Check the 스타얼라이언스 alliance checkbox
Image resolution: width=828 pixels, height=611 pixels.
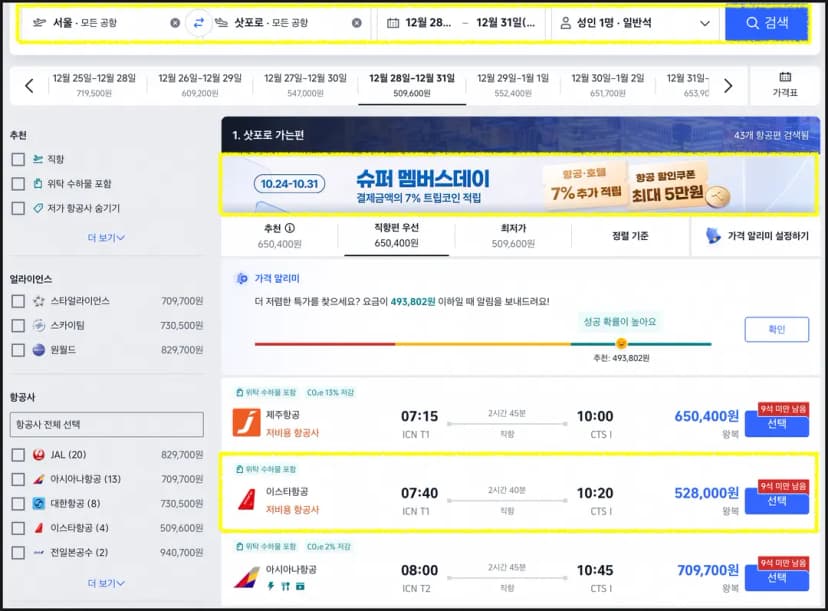click(x=18, y=301)
